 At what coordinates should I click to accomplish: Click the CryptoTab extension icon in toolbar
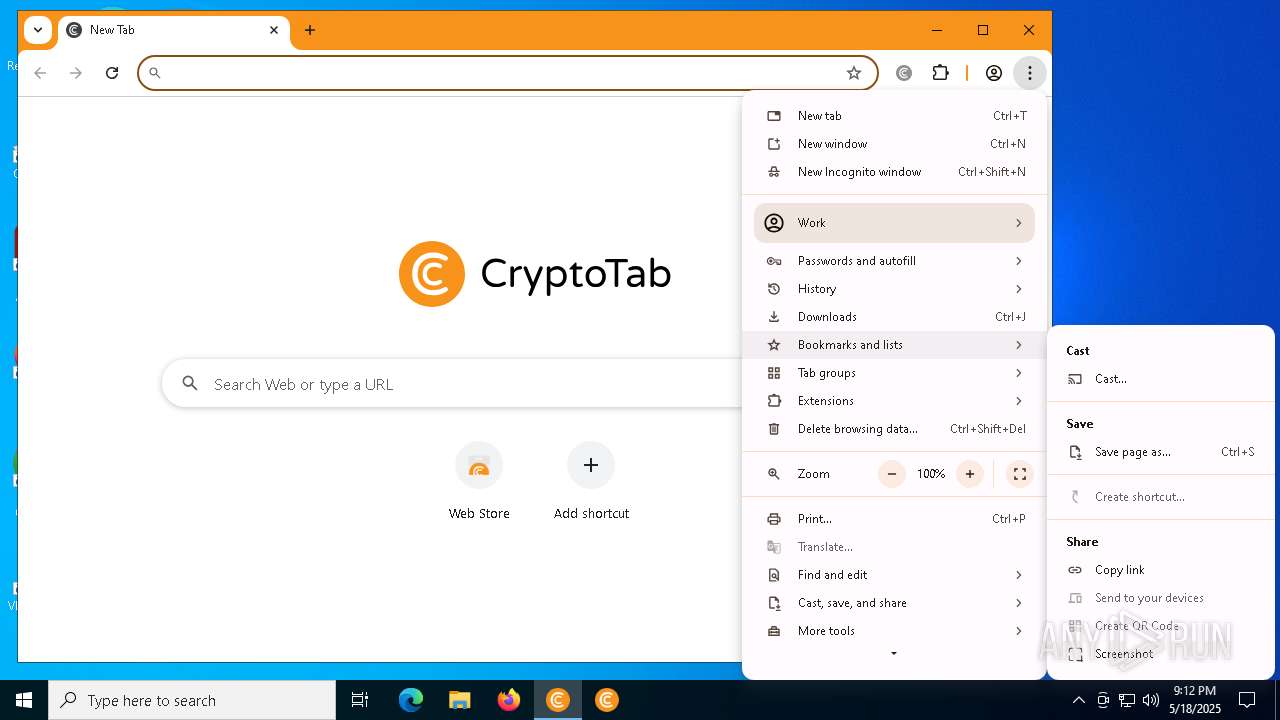click(904, 73)
